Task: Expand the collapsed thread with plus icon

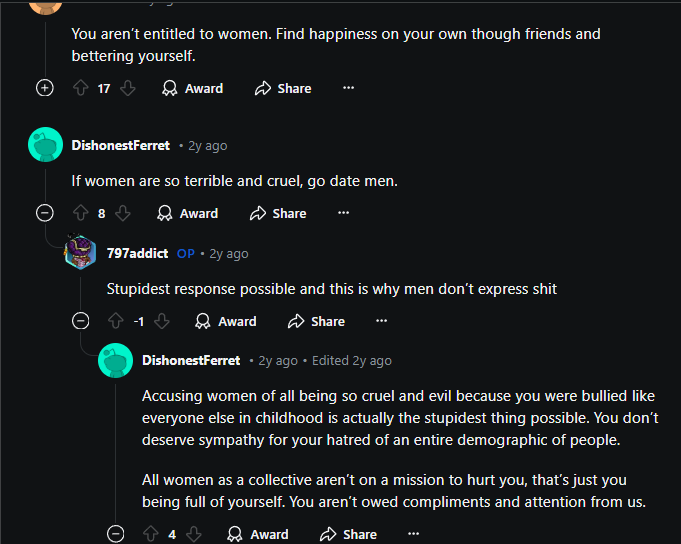Action: (x=44, y=88)
